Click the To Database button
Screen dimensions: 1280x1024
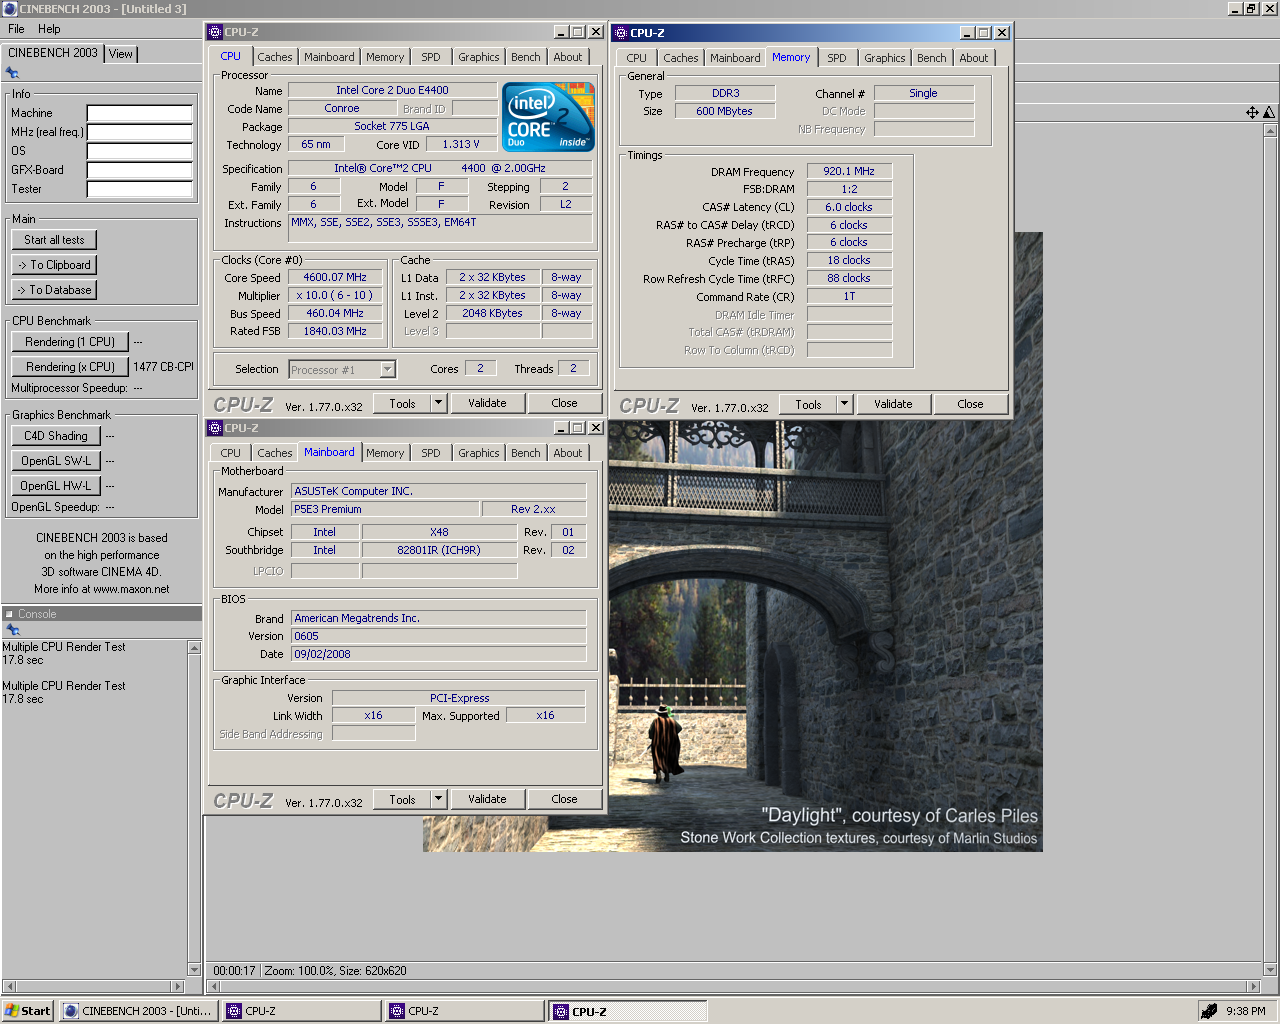[x=54, y=290]
